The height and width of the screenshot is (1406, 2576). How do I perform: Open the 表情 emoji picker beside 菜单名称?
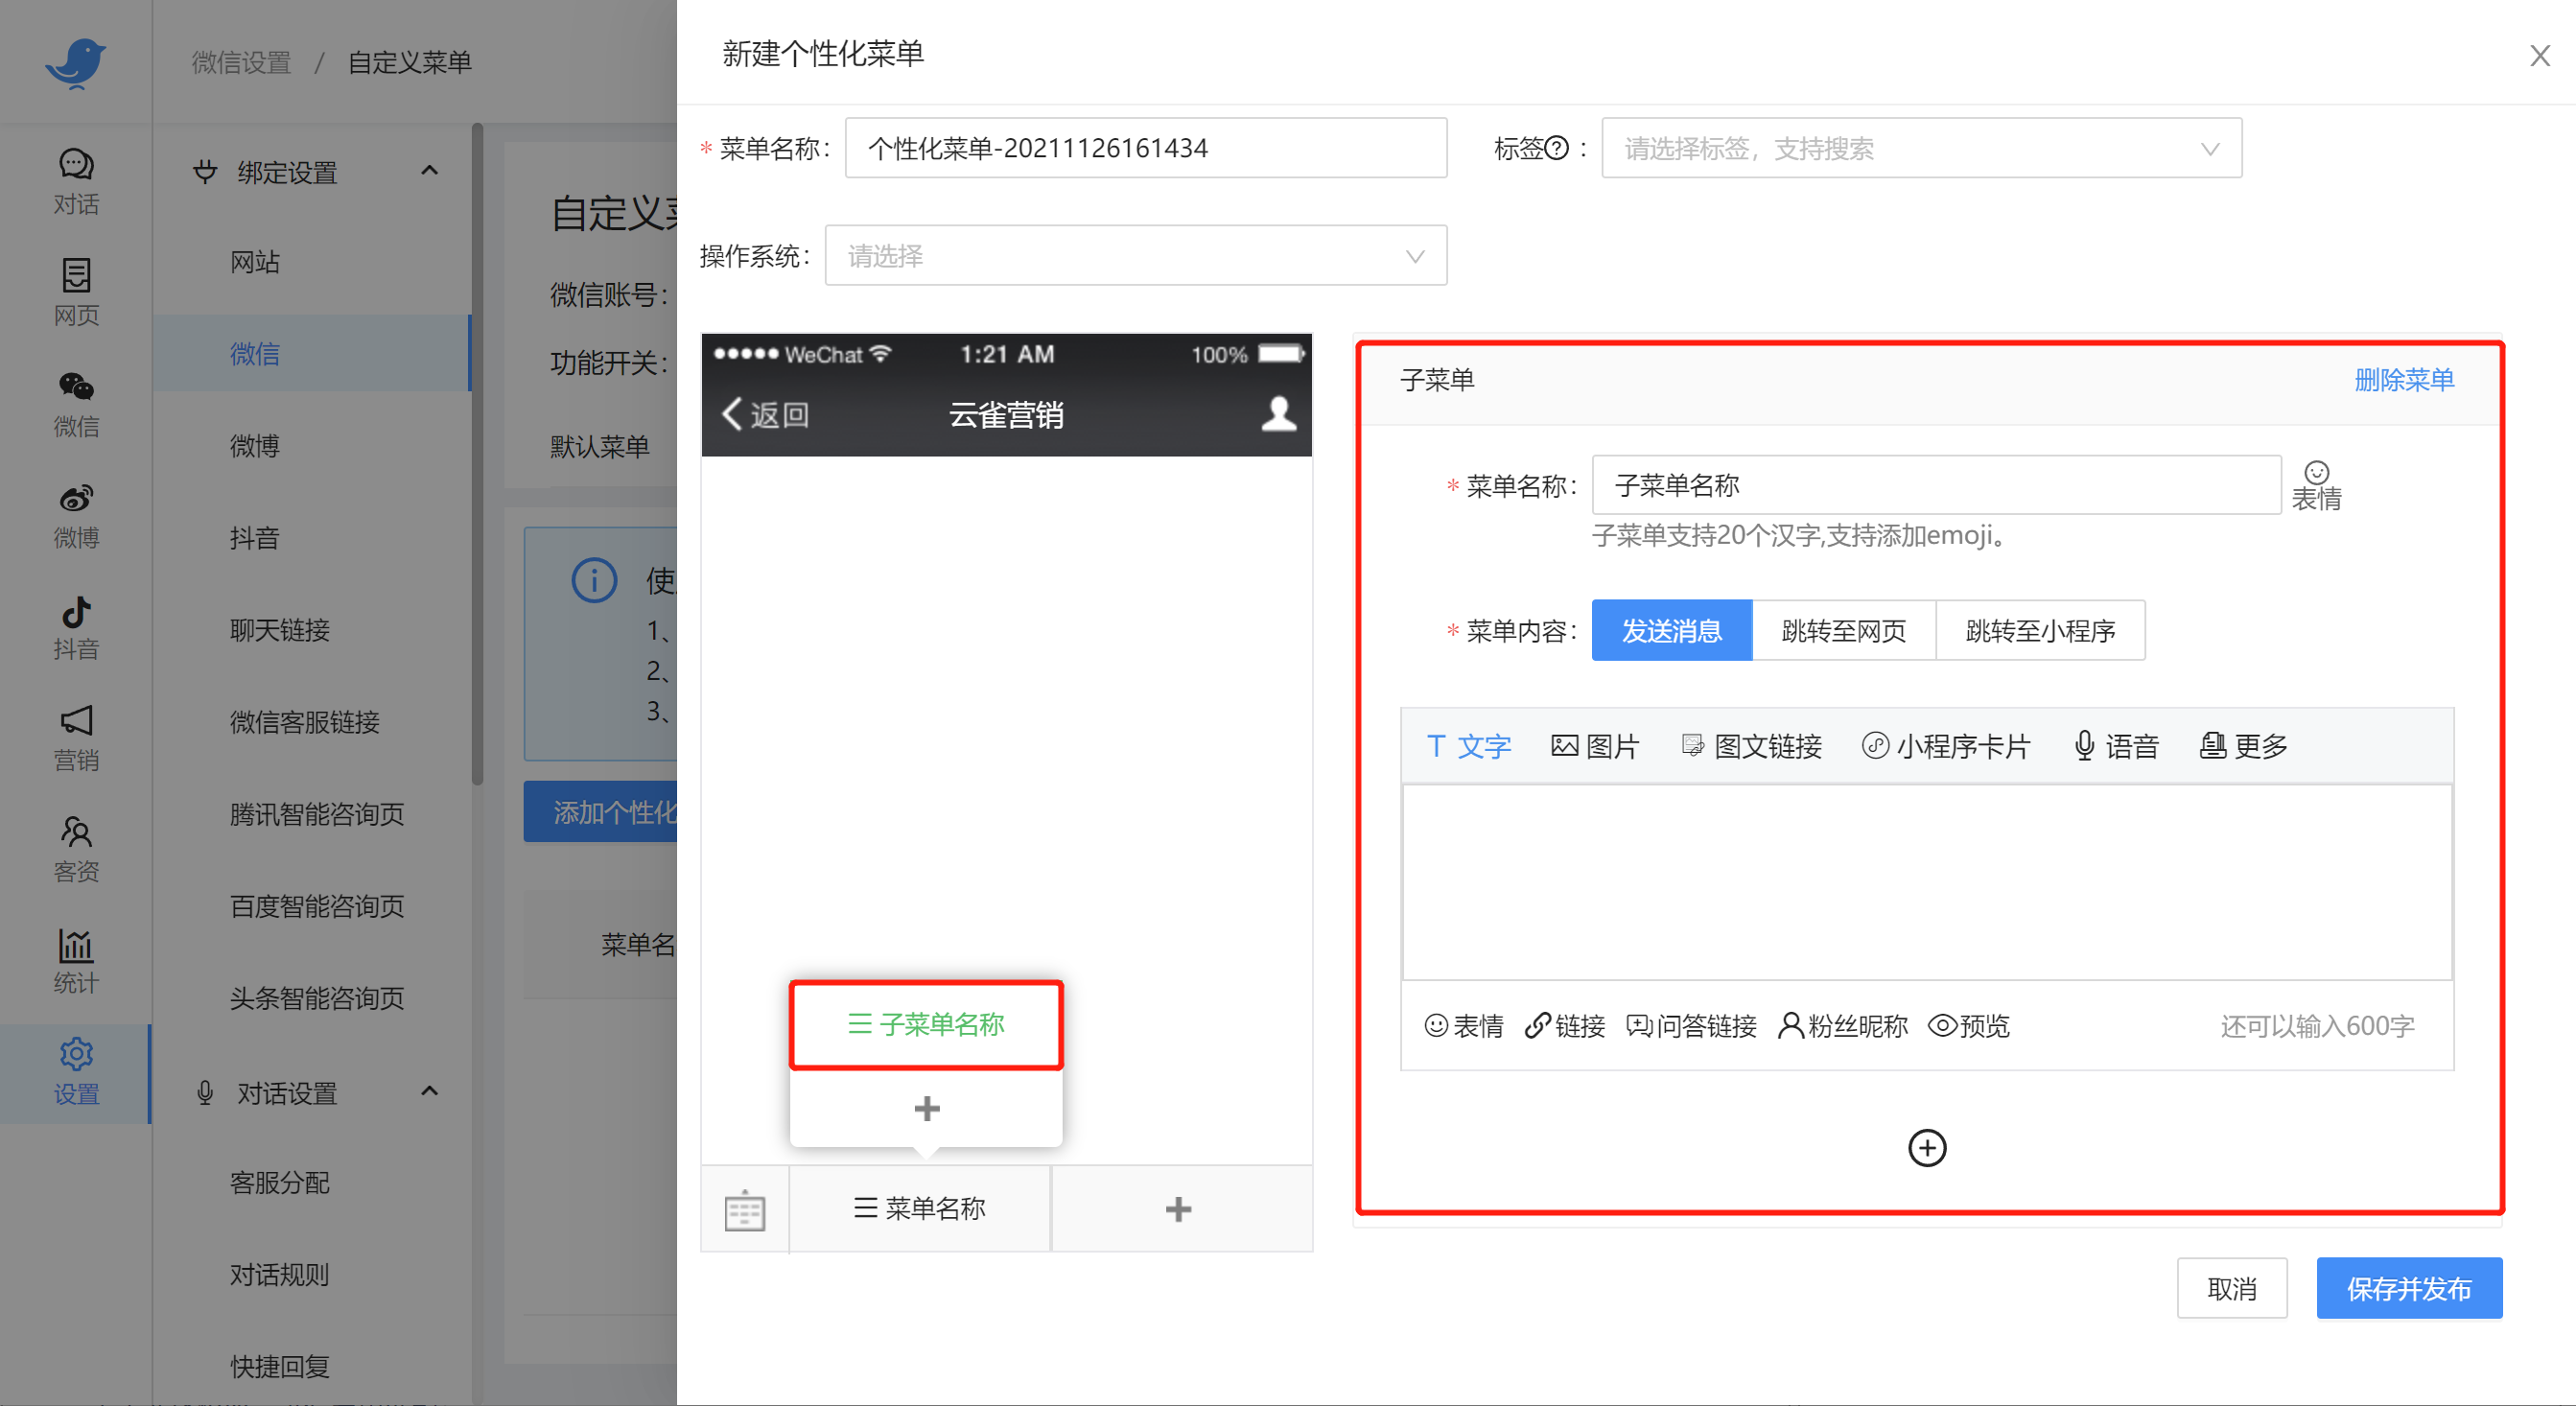pyautogui.click(x=2318, y=483)
